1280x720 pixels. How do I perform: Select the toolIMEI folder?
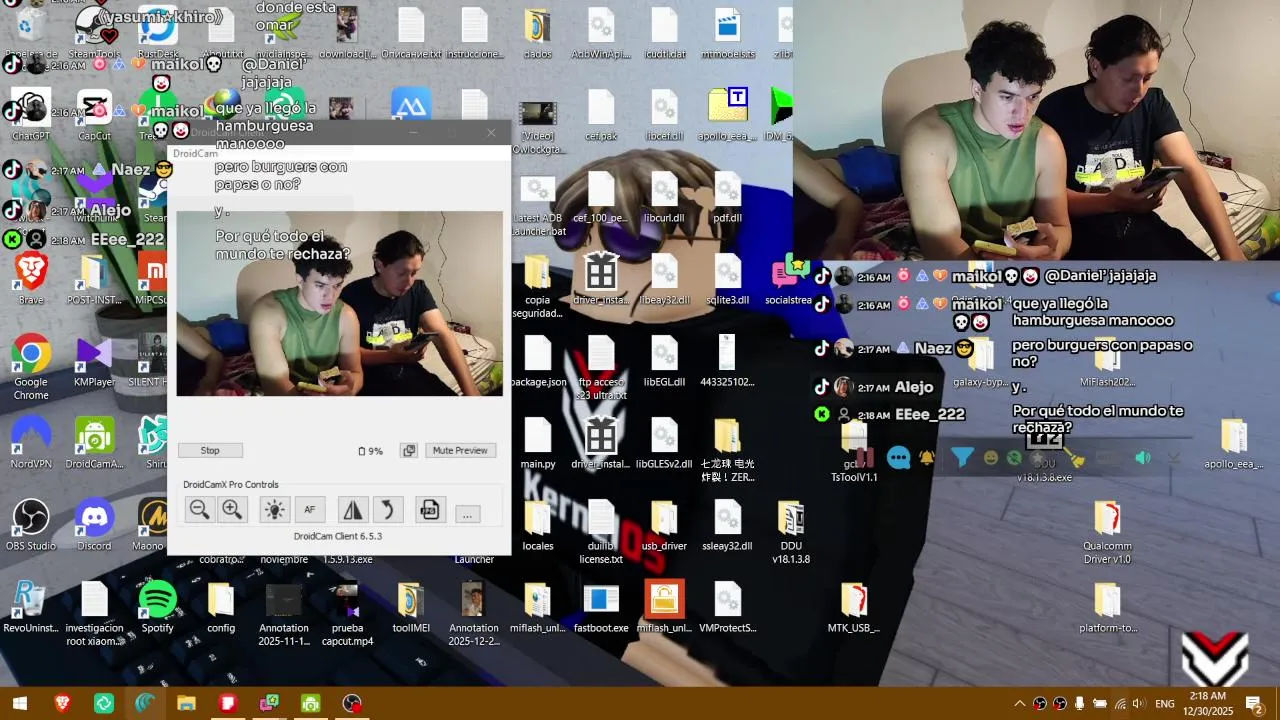click(x=411, y=607)
